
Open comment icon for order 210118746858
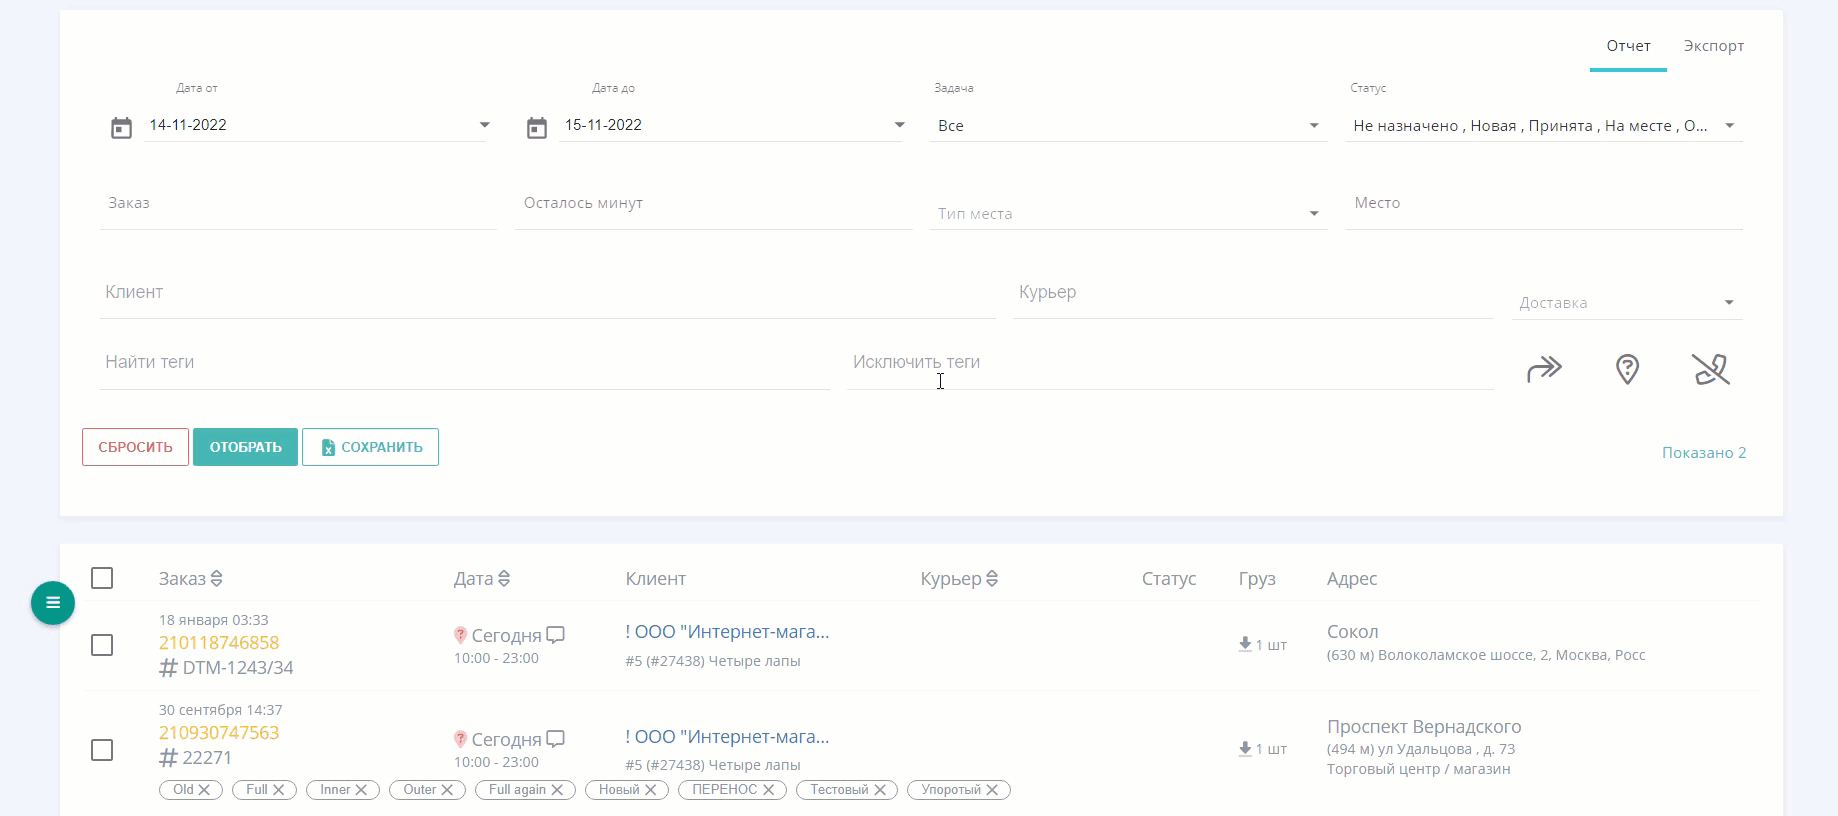pyautogui.click(x=556, y=635)
